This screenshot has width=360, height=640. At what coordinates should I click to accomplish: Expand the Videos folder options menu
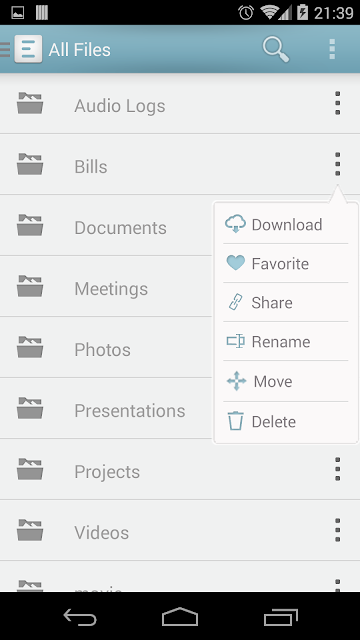[x=338, y=530]
